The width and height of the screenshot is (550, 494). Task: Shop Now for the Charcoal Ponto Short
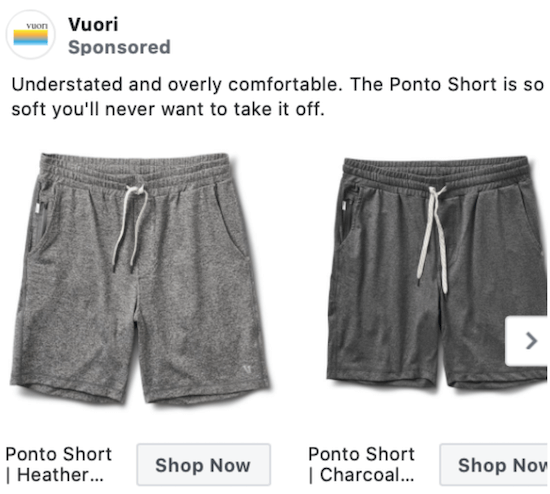tap(495, 465)
